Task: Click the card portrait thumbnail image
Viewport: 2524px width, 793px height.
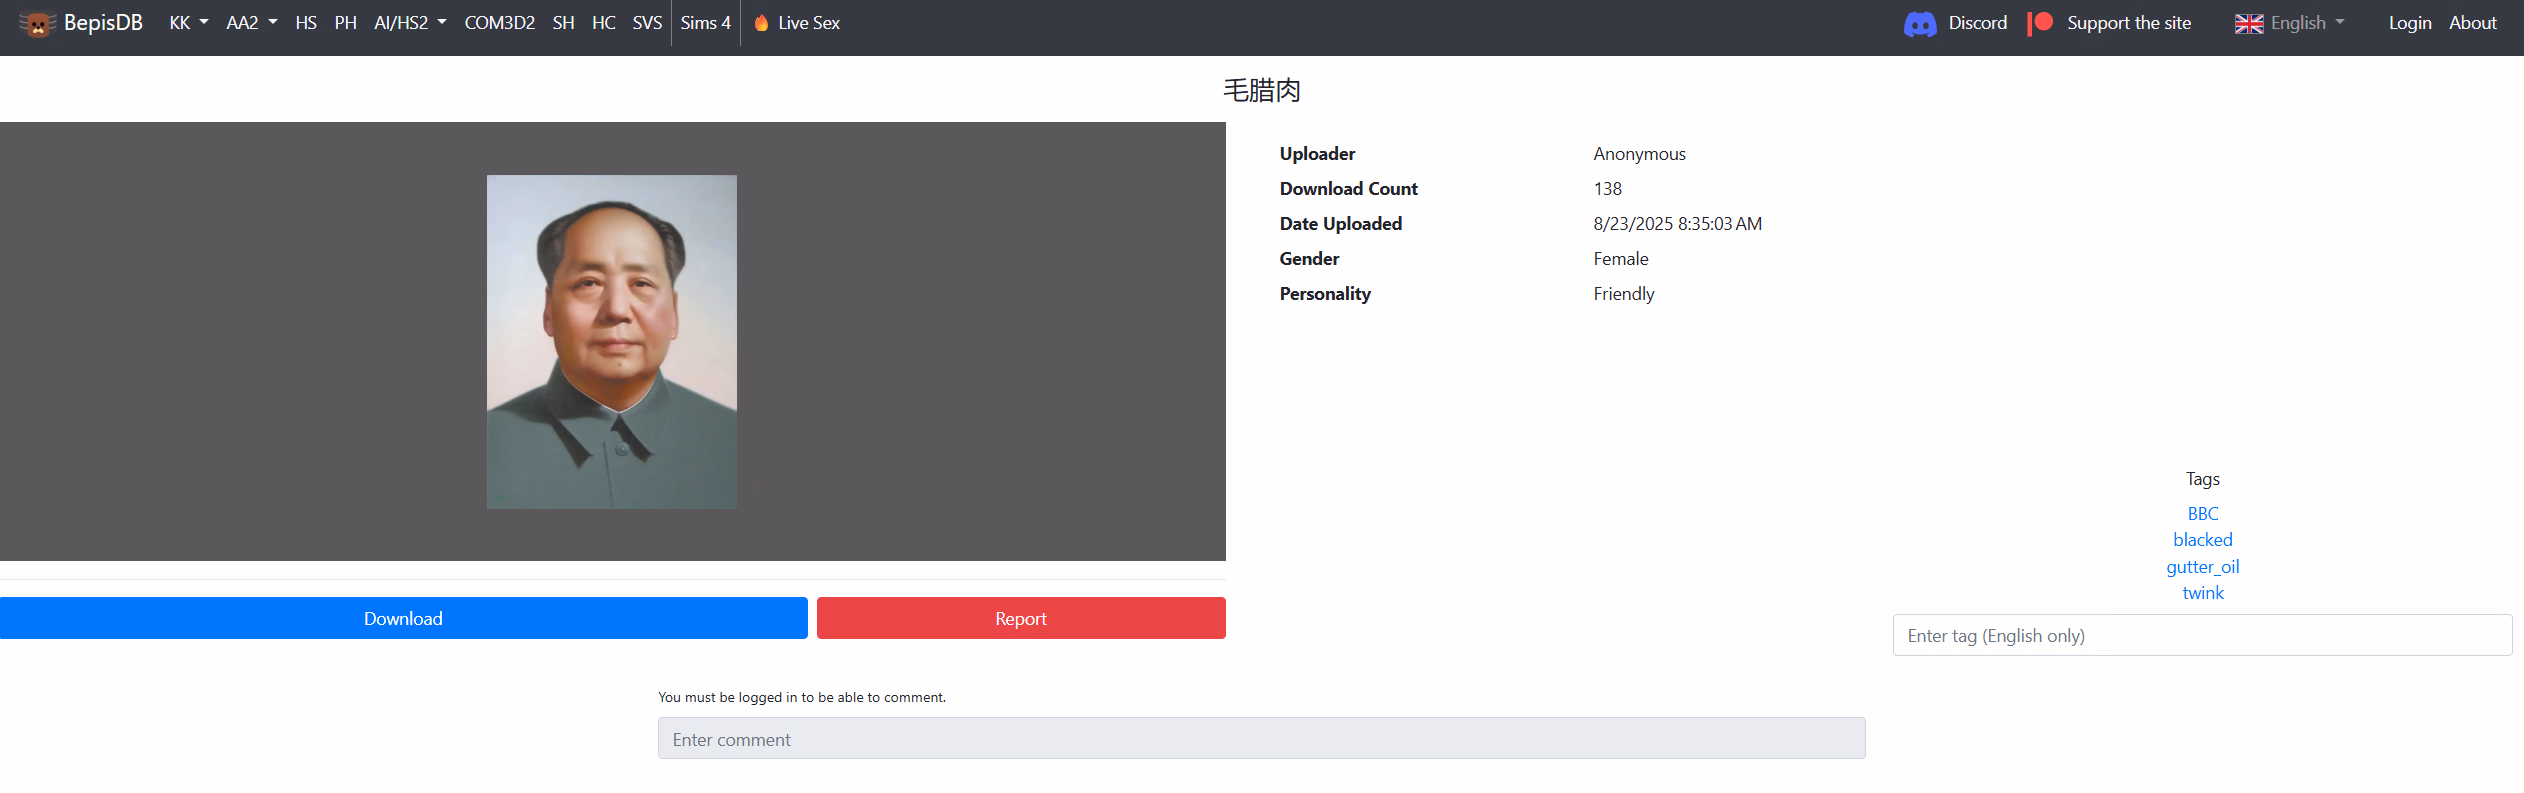Action: pos(612,342)
